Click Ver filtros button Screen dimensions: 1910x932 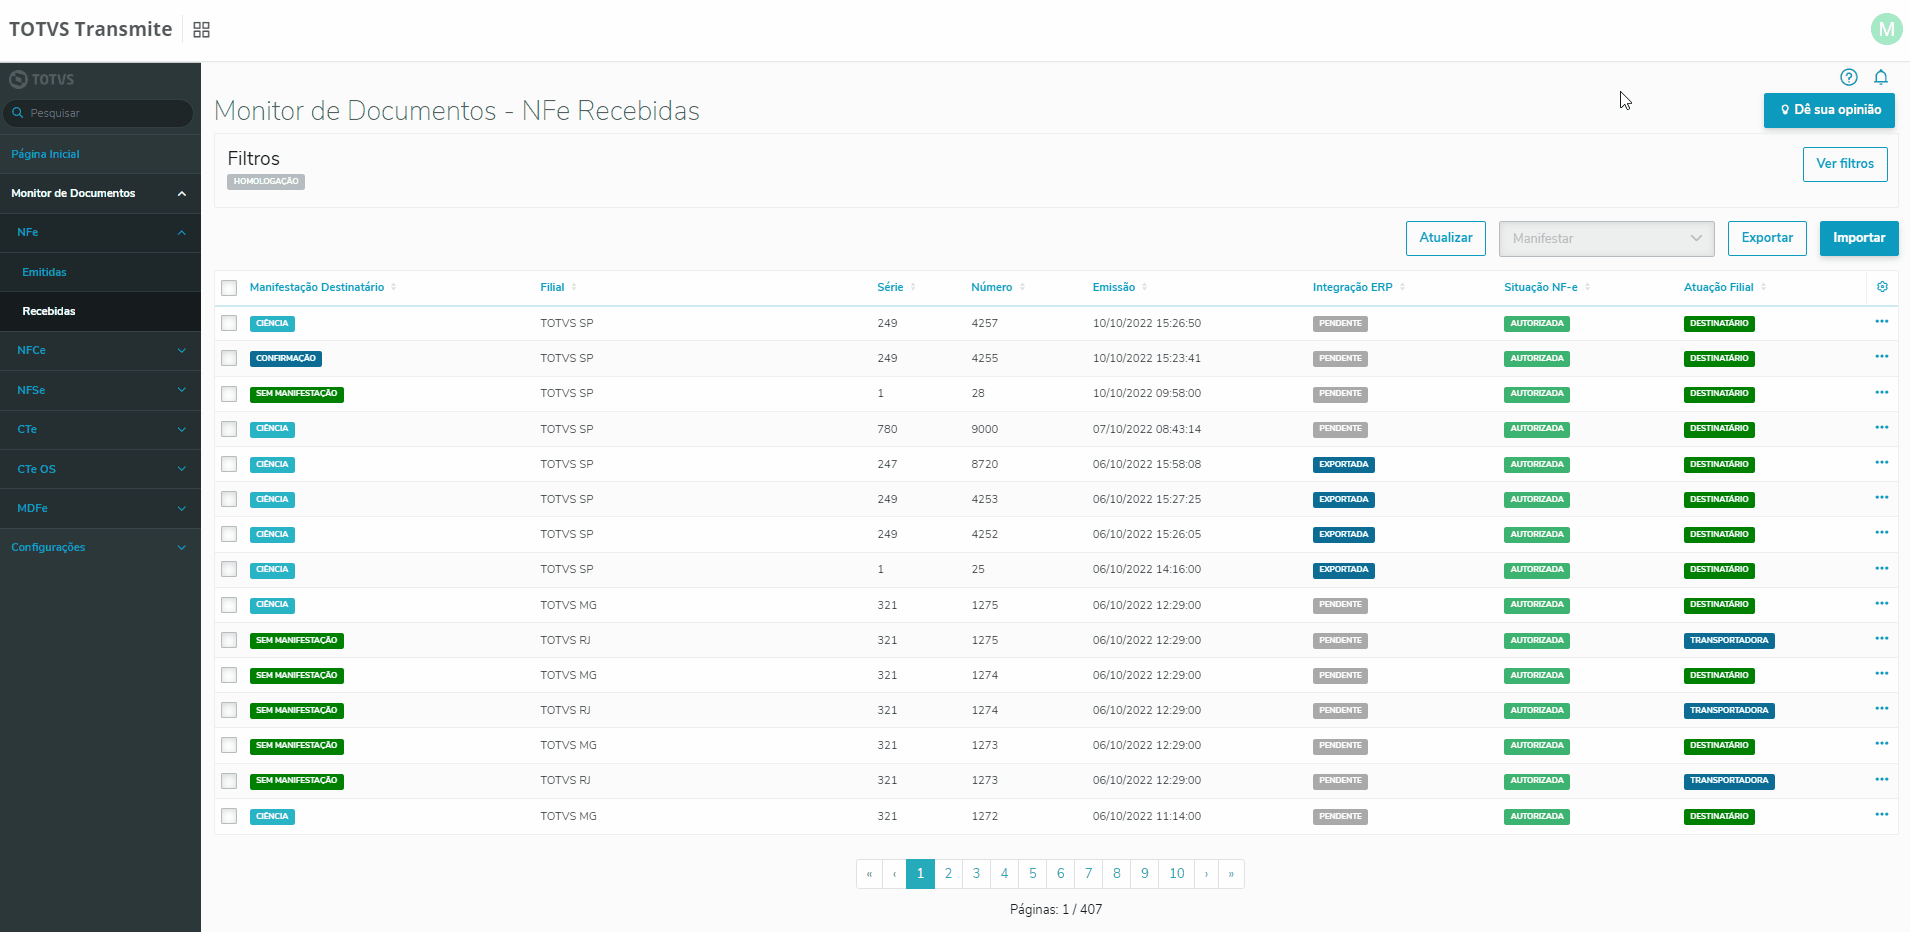(1845, 164)
